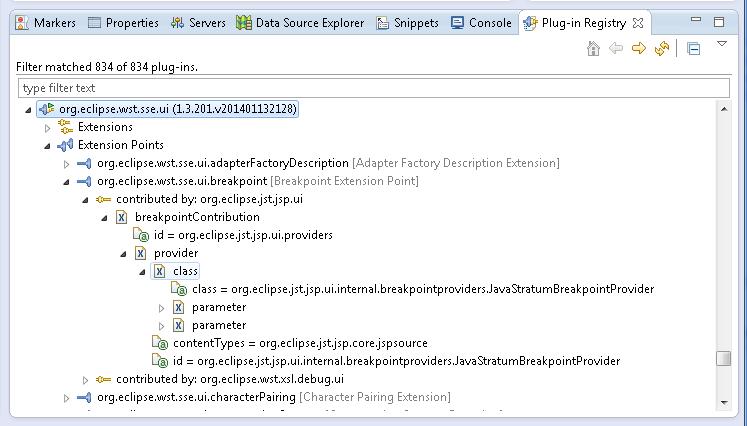747x426 pixels.
Task: Expand the adapterFactoryDescription extension point
Action: pyautogui.click(x=66, y=164)
